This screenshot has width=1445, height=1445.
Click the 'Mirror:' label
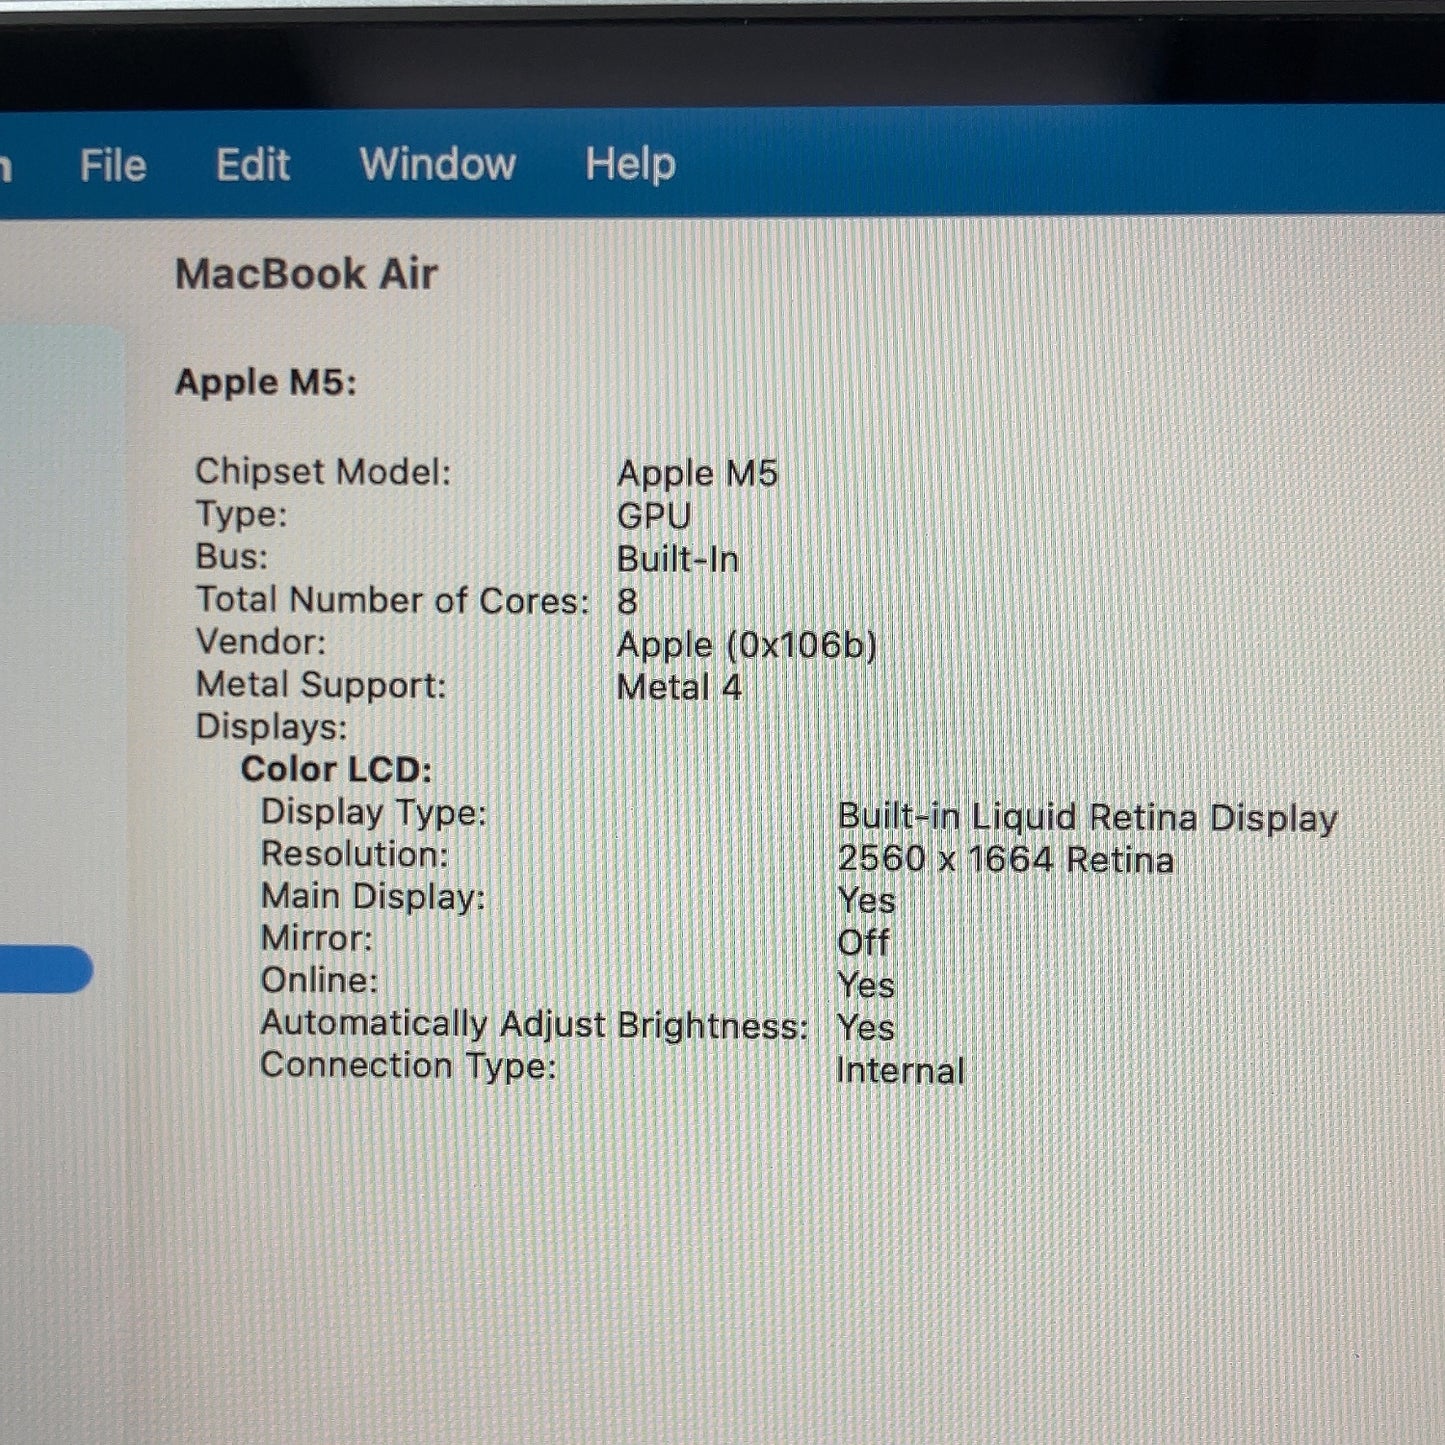(316, 939)
